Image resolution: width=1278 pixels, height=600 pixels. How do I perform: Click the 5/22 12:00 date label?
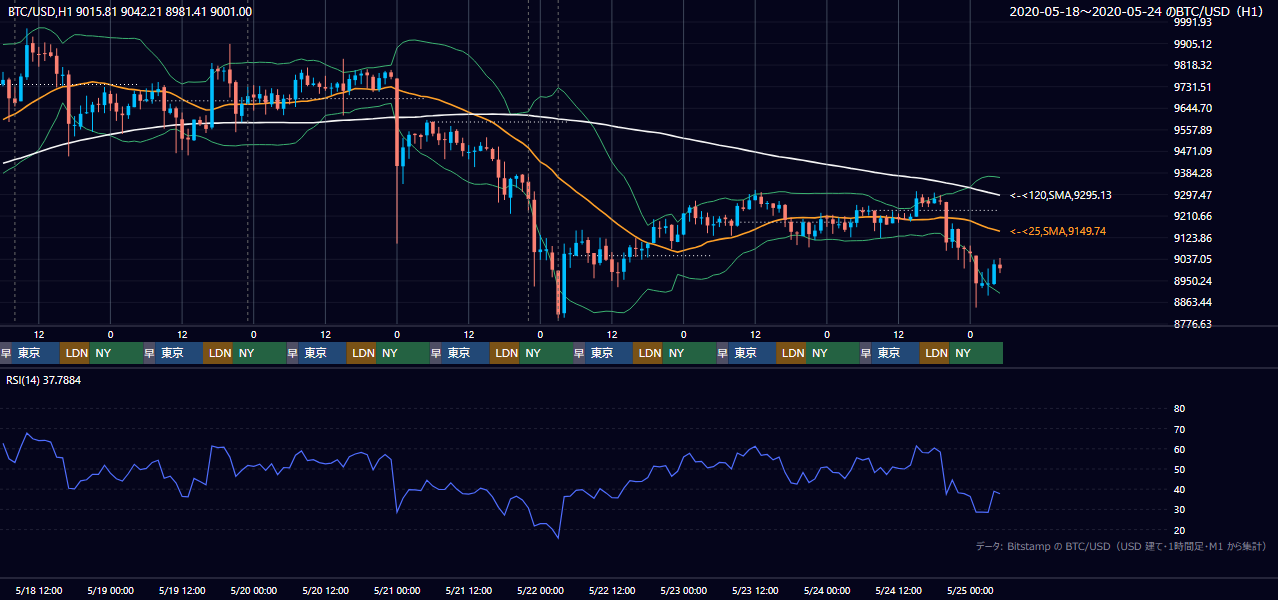pos(612,591)
